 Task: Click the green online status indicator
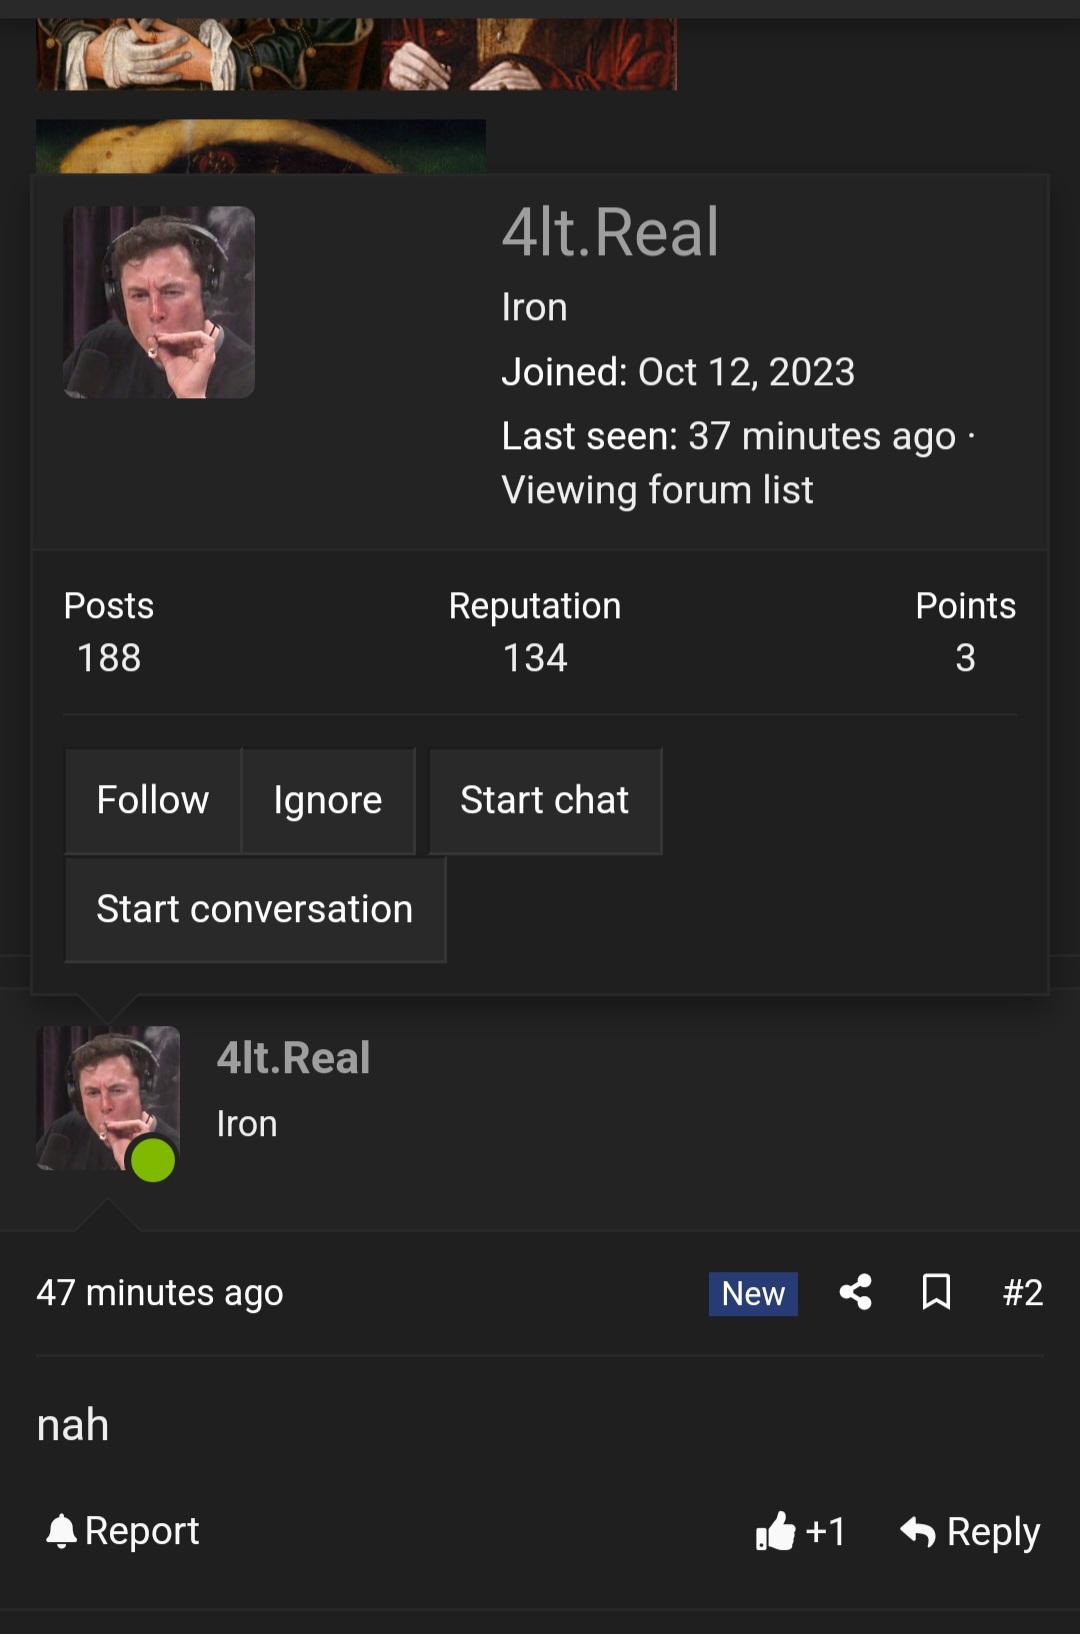(x=152, y=1159)
